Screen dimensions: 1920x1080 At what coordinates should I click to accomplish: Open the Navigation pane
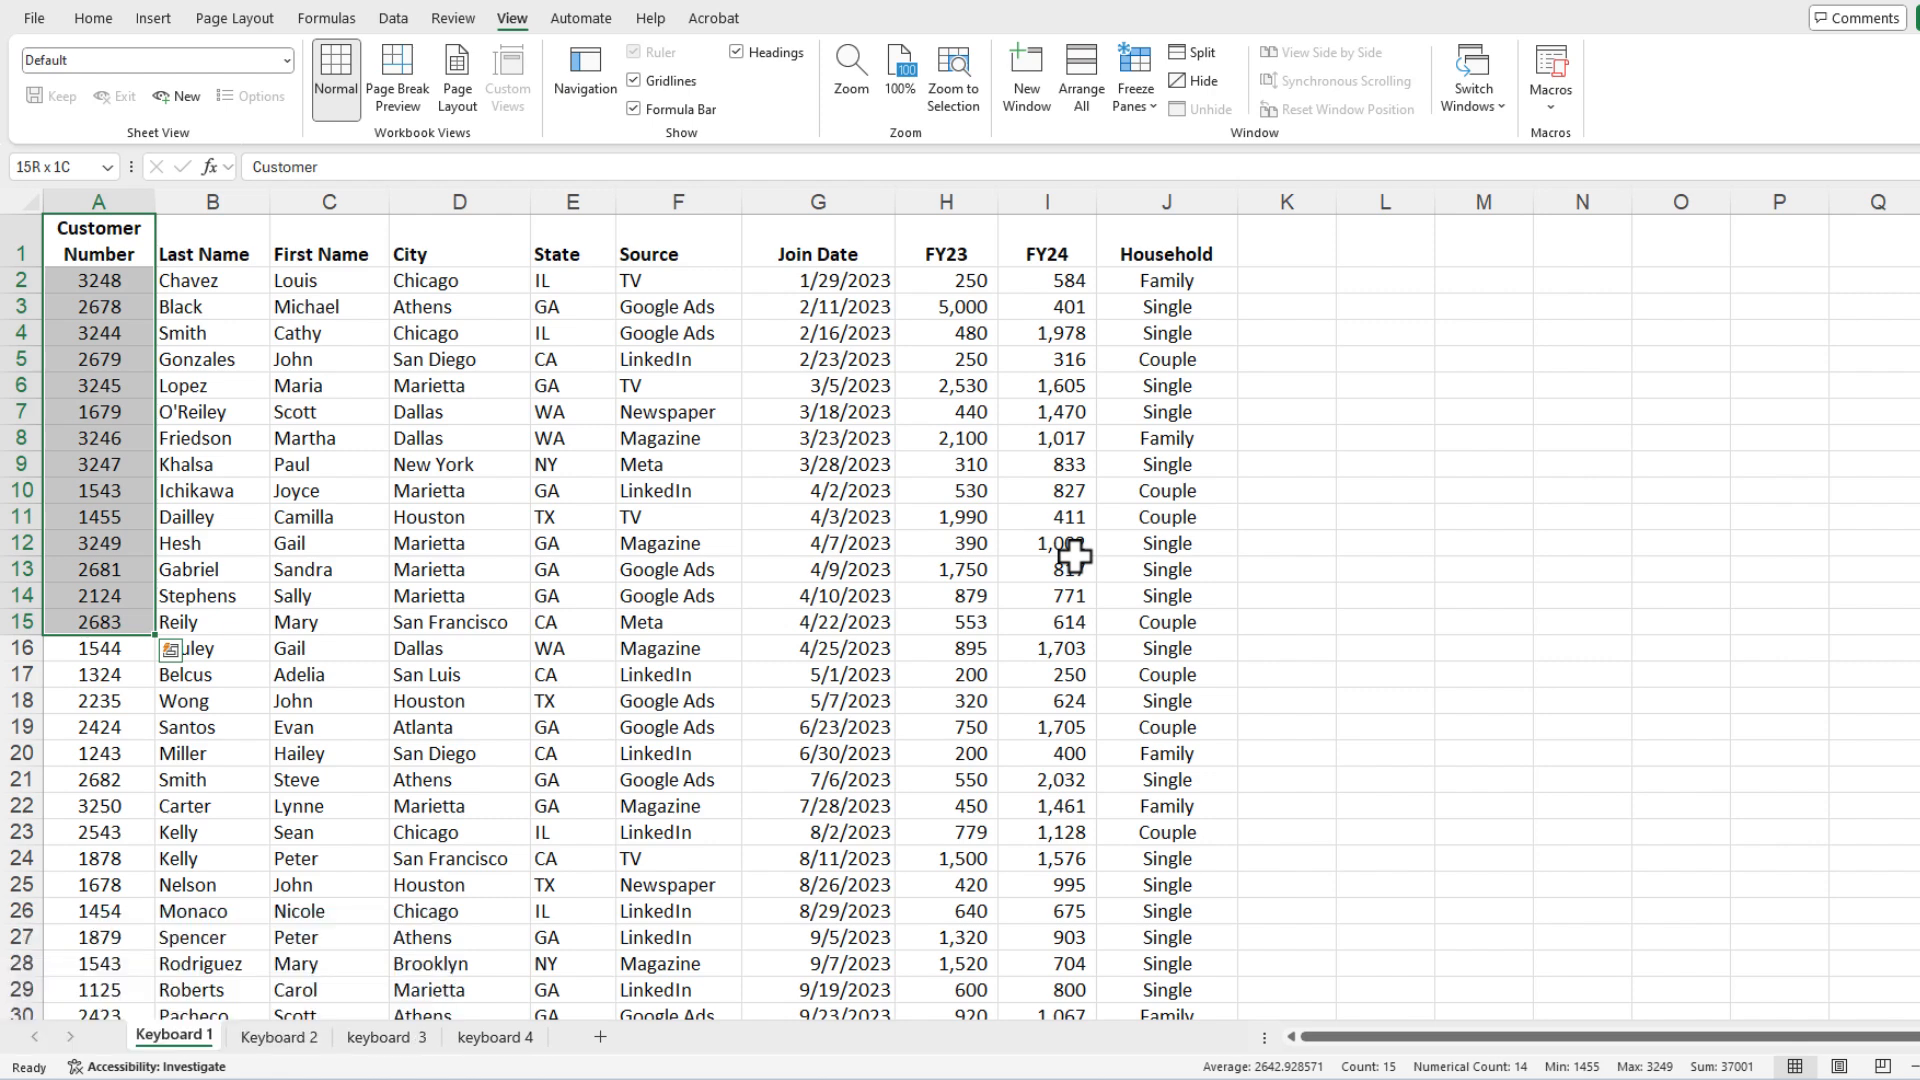coord(585,70)
